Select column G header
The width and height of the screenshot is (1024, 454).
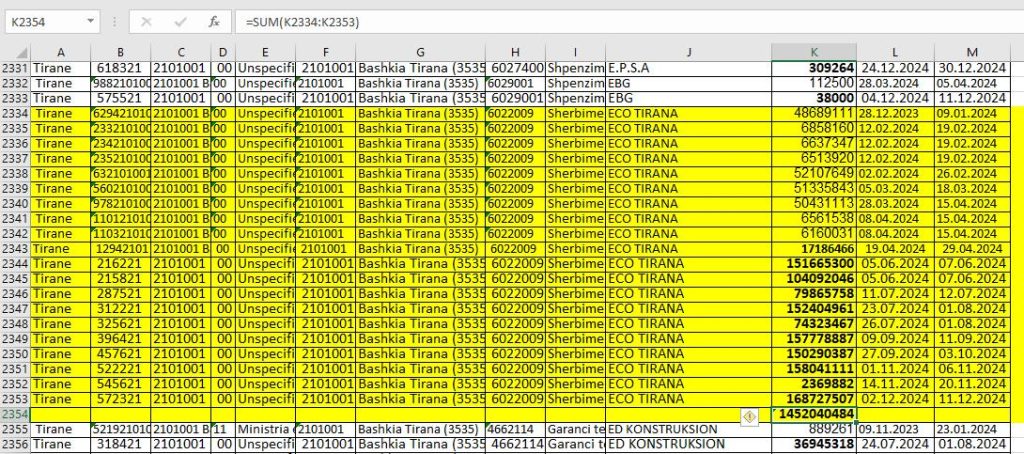click(421, 53)
